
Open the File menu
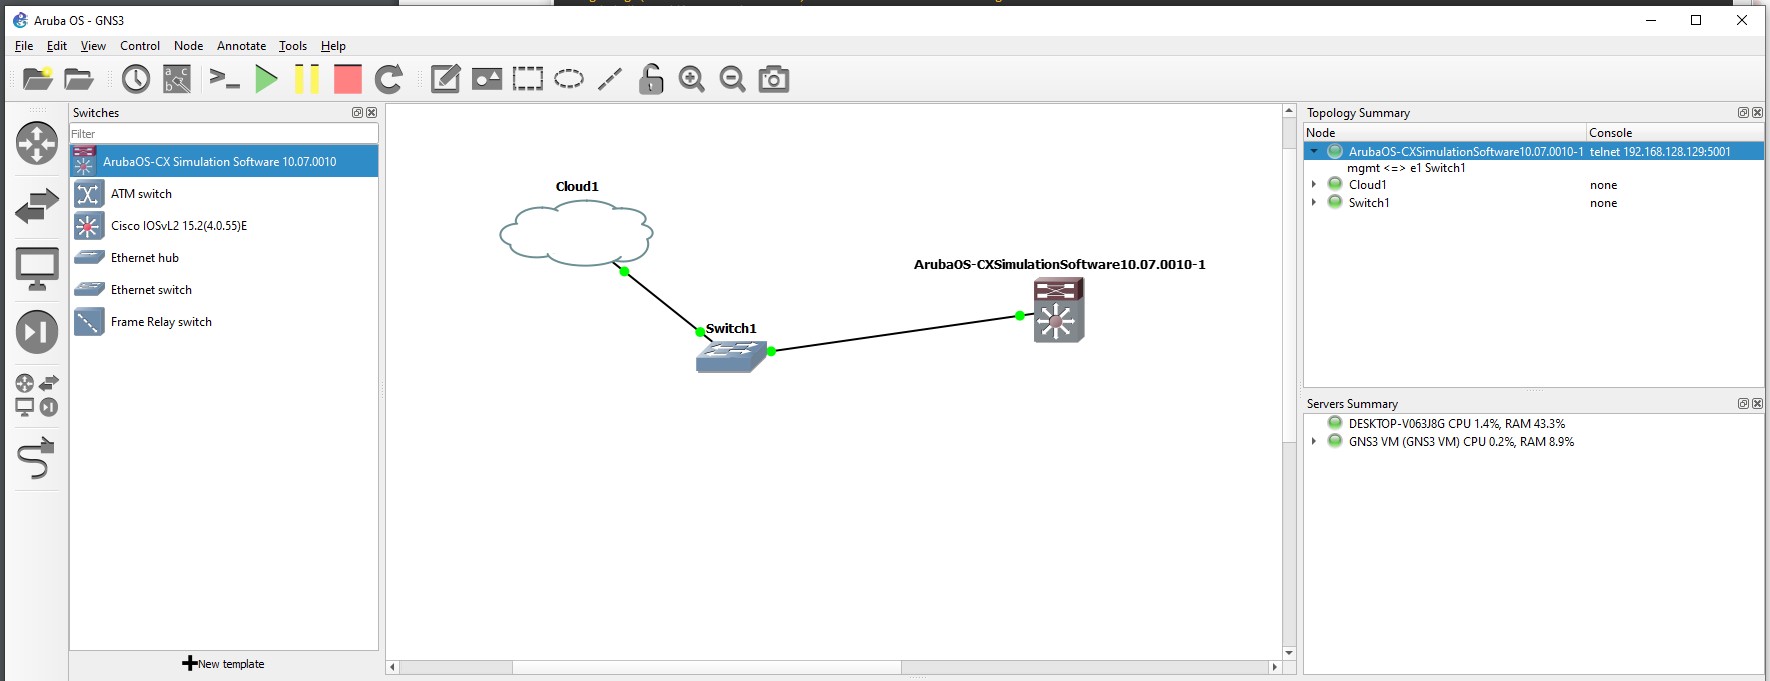pos(24,46)
